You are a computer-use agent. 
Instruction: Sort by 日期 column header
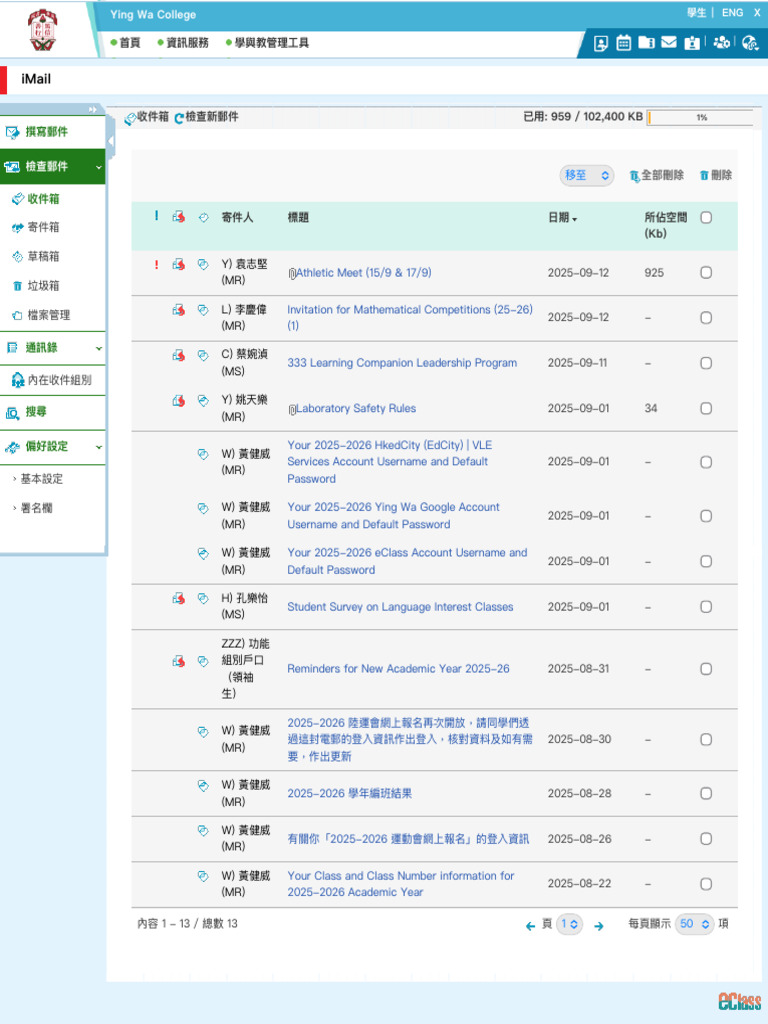pos(562,217)
